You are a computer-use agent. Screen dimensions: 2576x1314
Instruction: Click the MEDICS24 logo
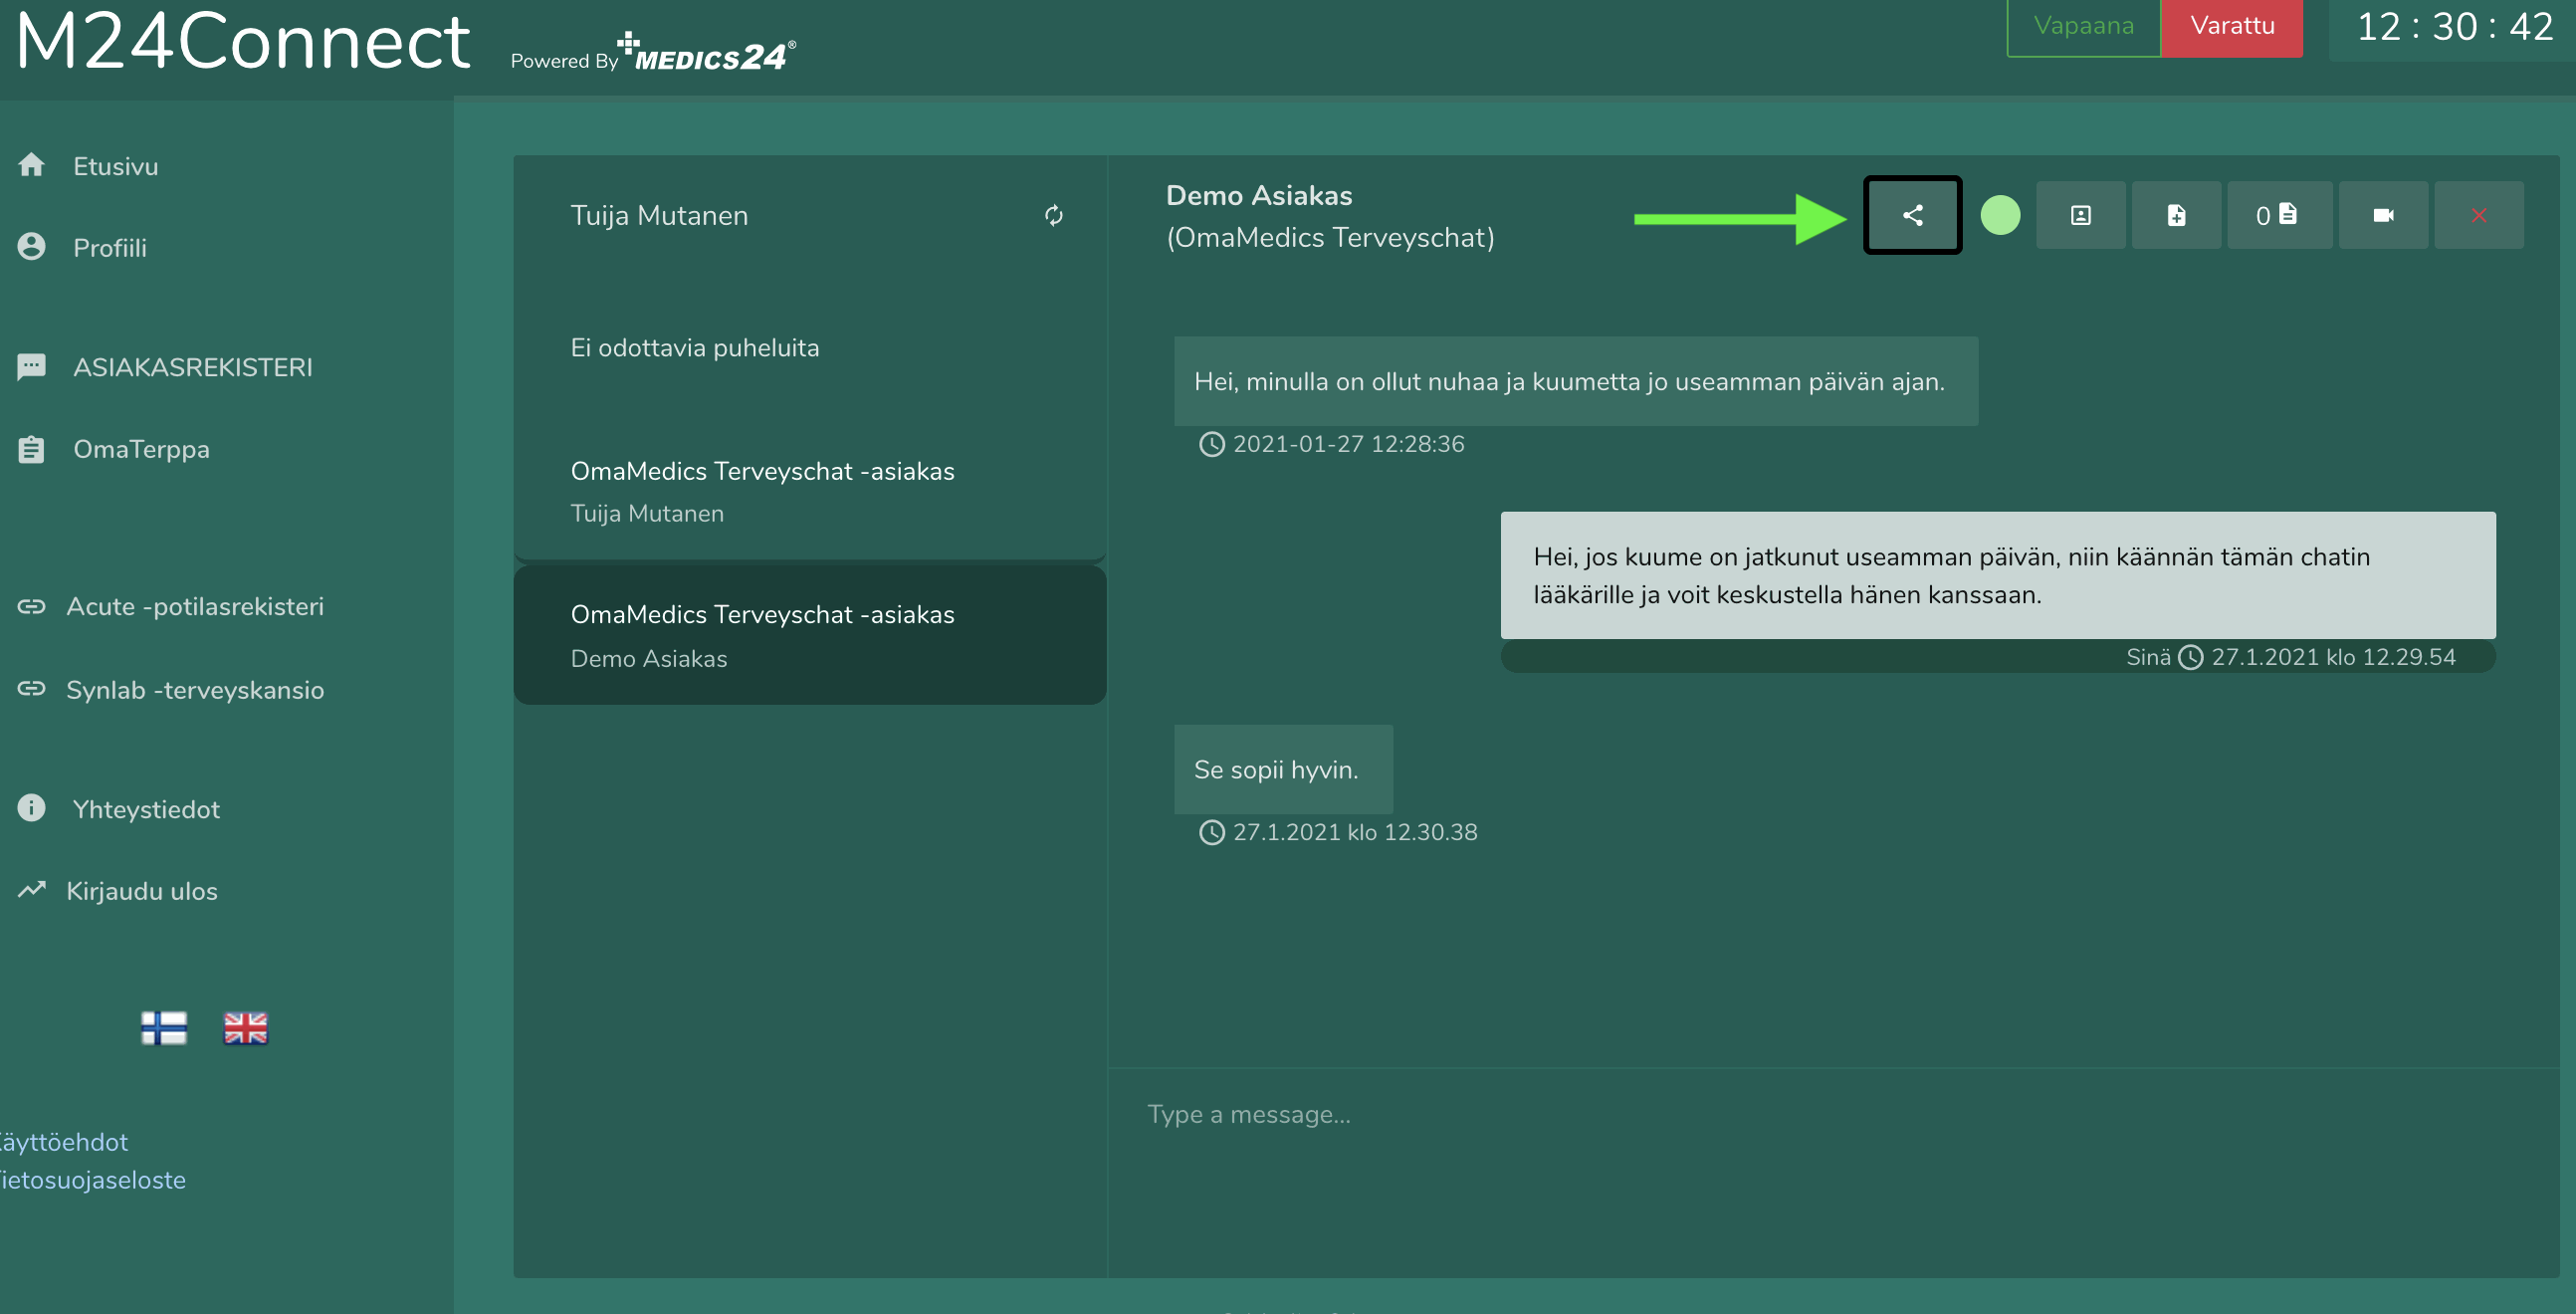pos(707,54)
